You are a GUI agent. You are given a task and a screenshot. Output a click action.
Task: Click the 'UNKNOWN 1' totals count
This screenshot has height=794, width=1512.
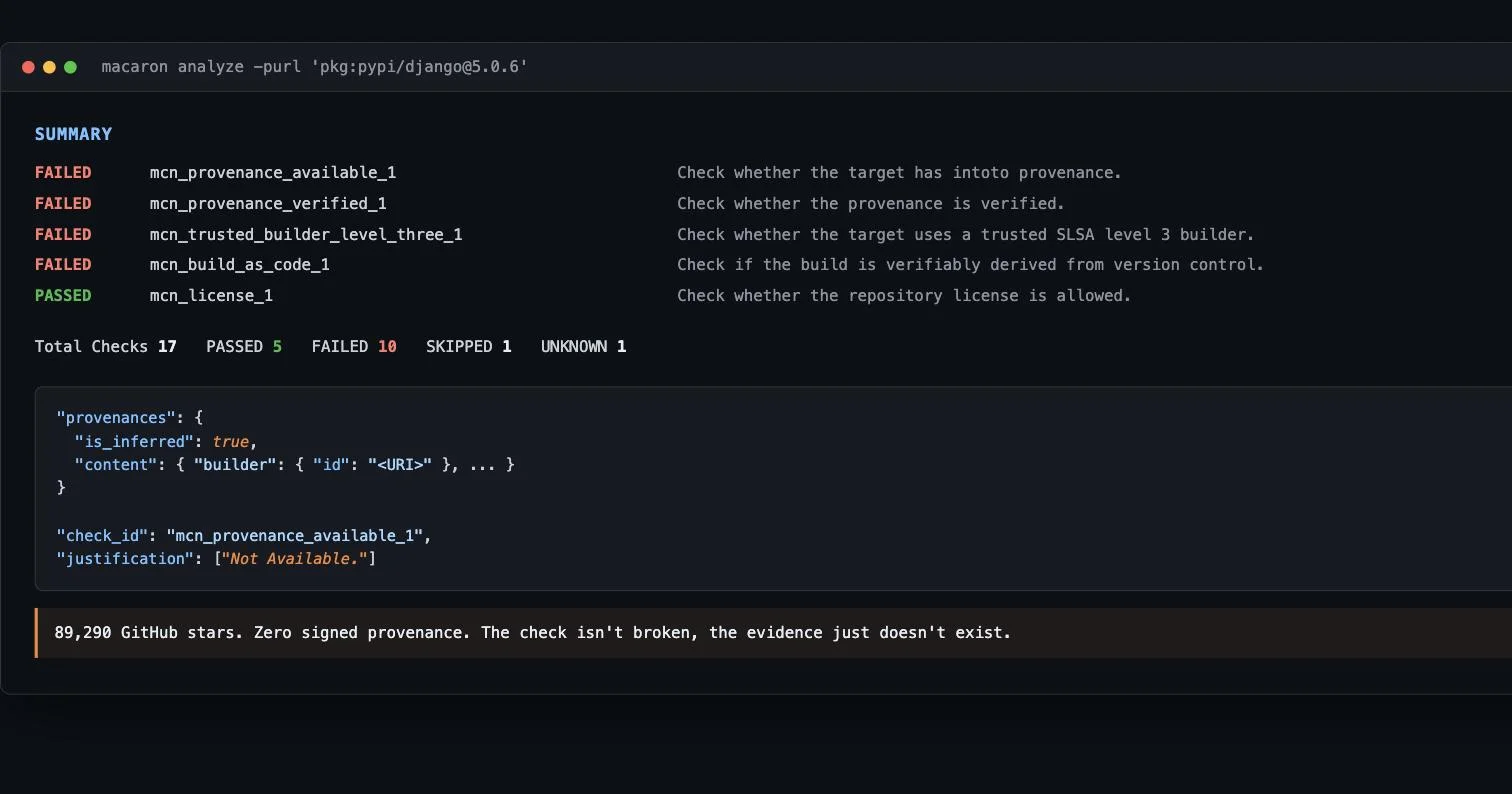pos(584,347)
